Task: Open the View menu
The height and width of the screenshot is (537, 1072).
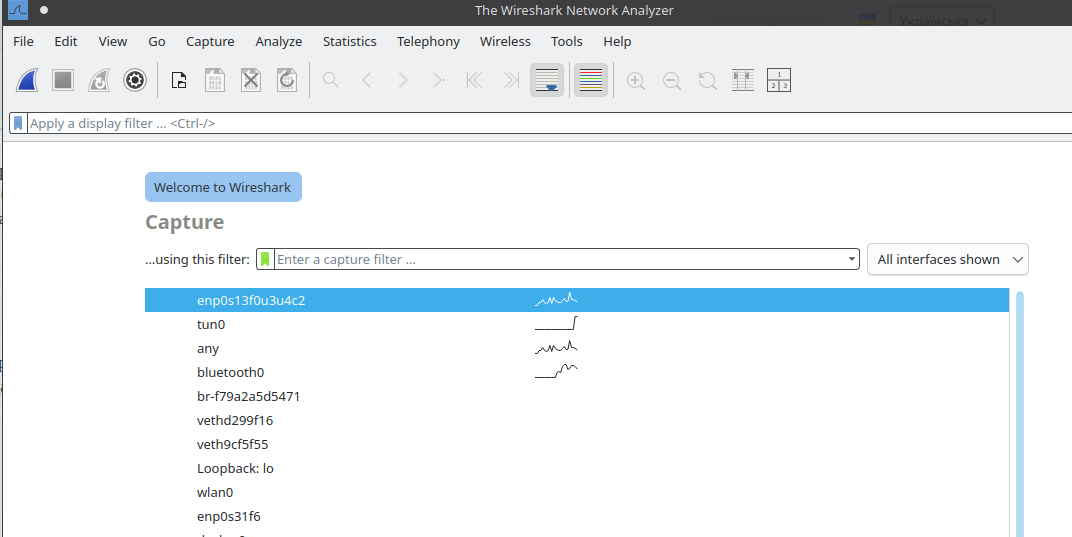Action: point(113,42)
